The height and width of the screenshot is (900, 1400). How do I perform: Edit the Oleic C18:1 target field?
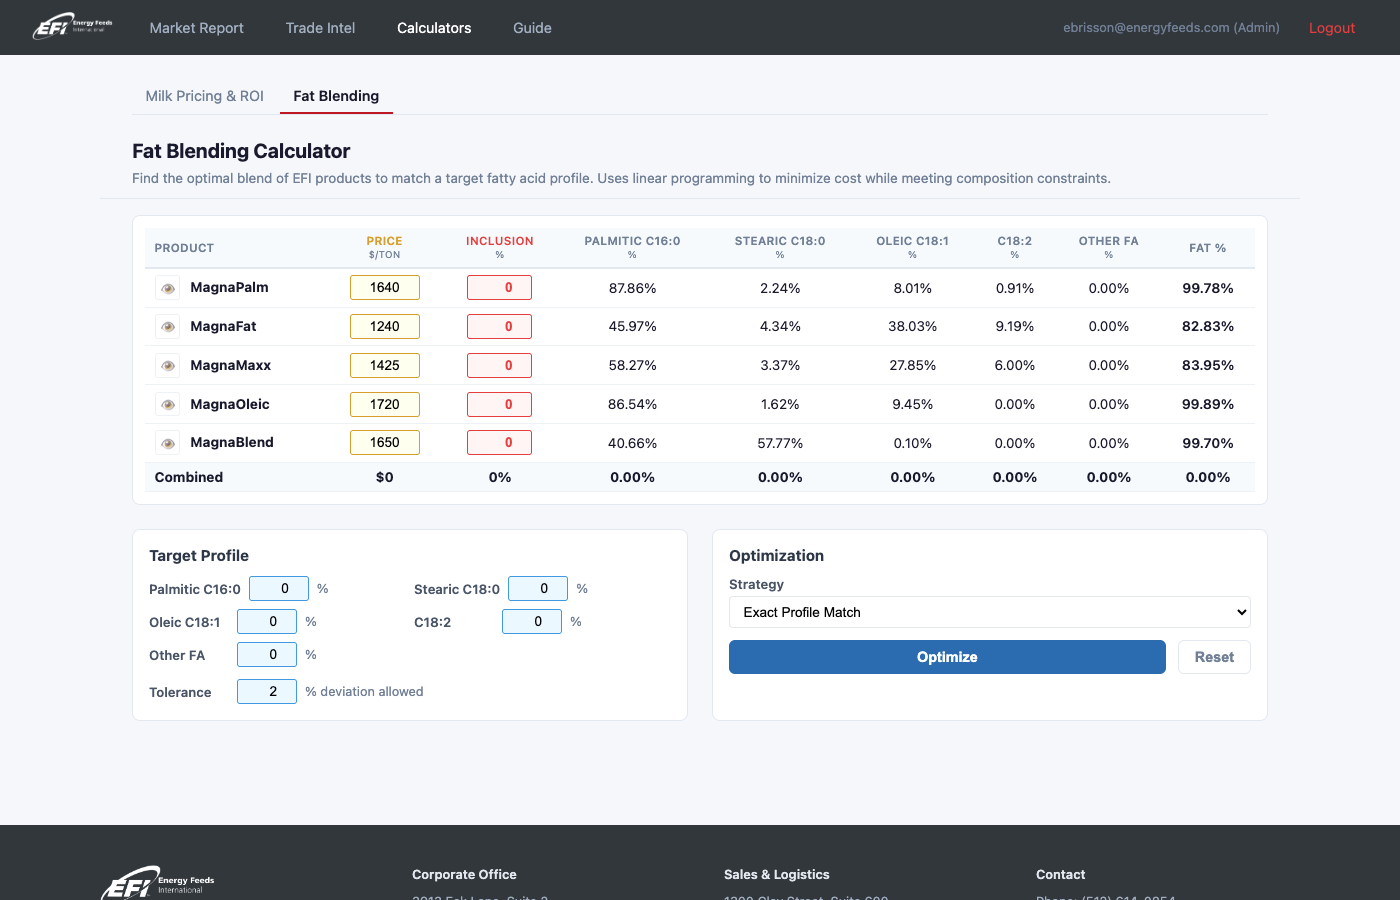coord(267,621)
